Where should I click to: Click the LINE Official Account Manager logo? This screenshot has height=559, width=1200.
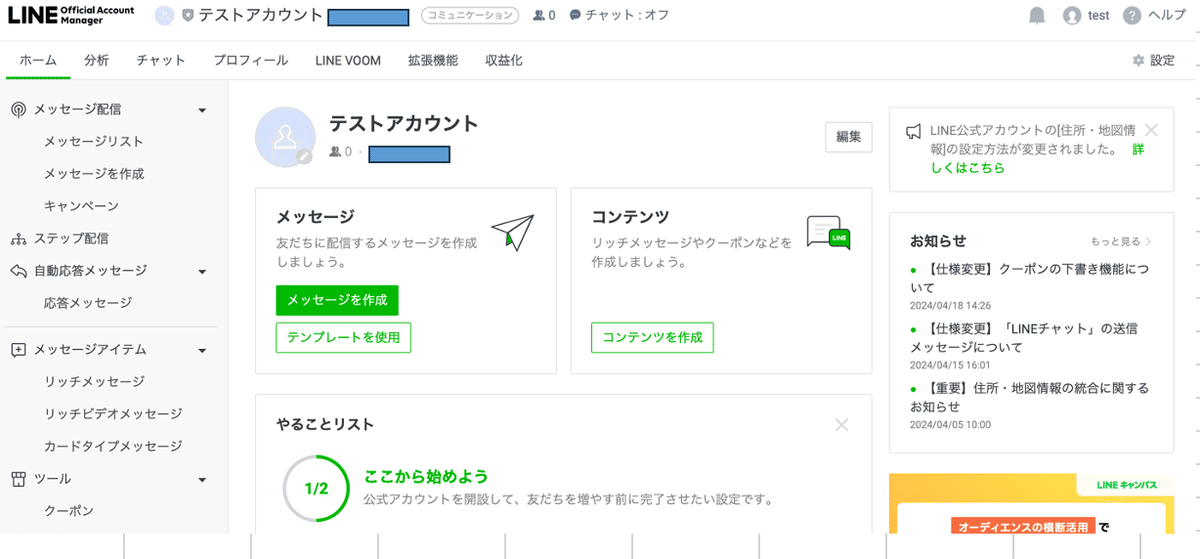tap(69, 15)
